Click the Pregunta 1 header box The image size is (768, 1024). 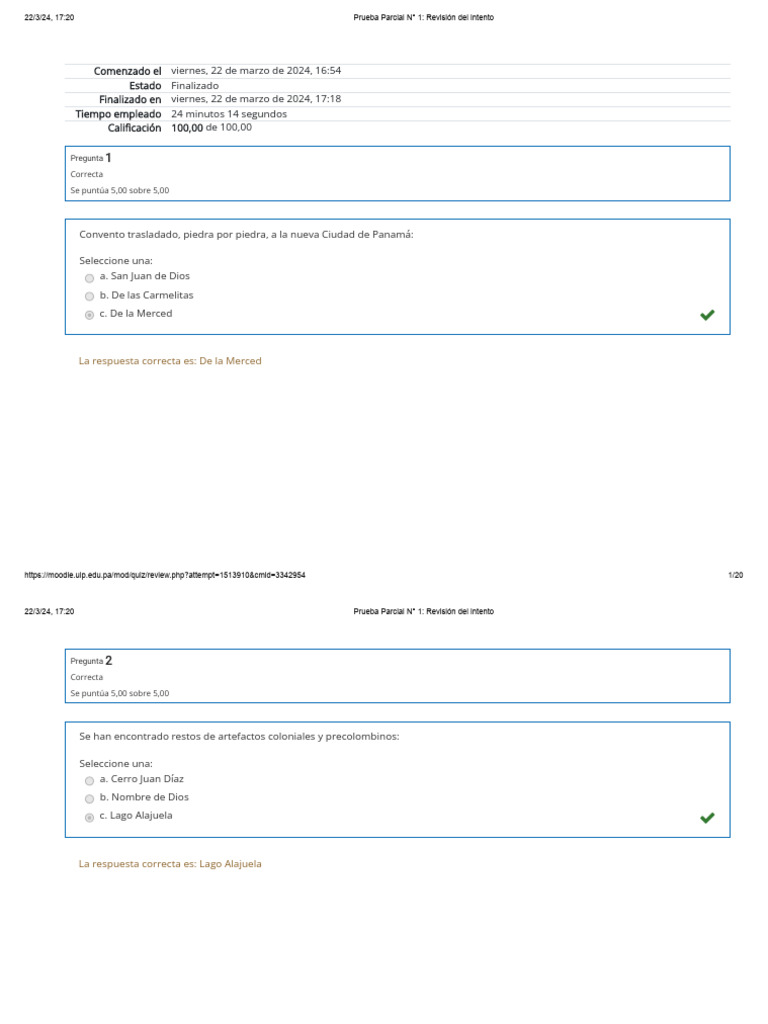click(397, 173)
